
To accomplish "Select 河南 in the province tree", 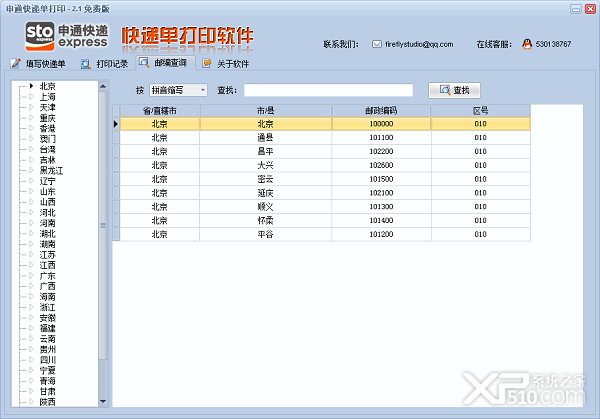I will click(47, 223).
